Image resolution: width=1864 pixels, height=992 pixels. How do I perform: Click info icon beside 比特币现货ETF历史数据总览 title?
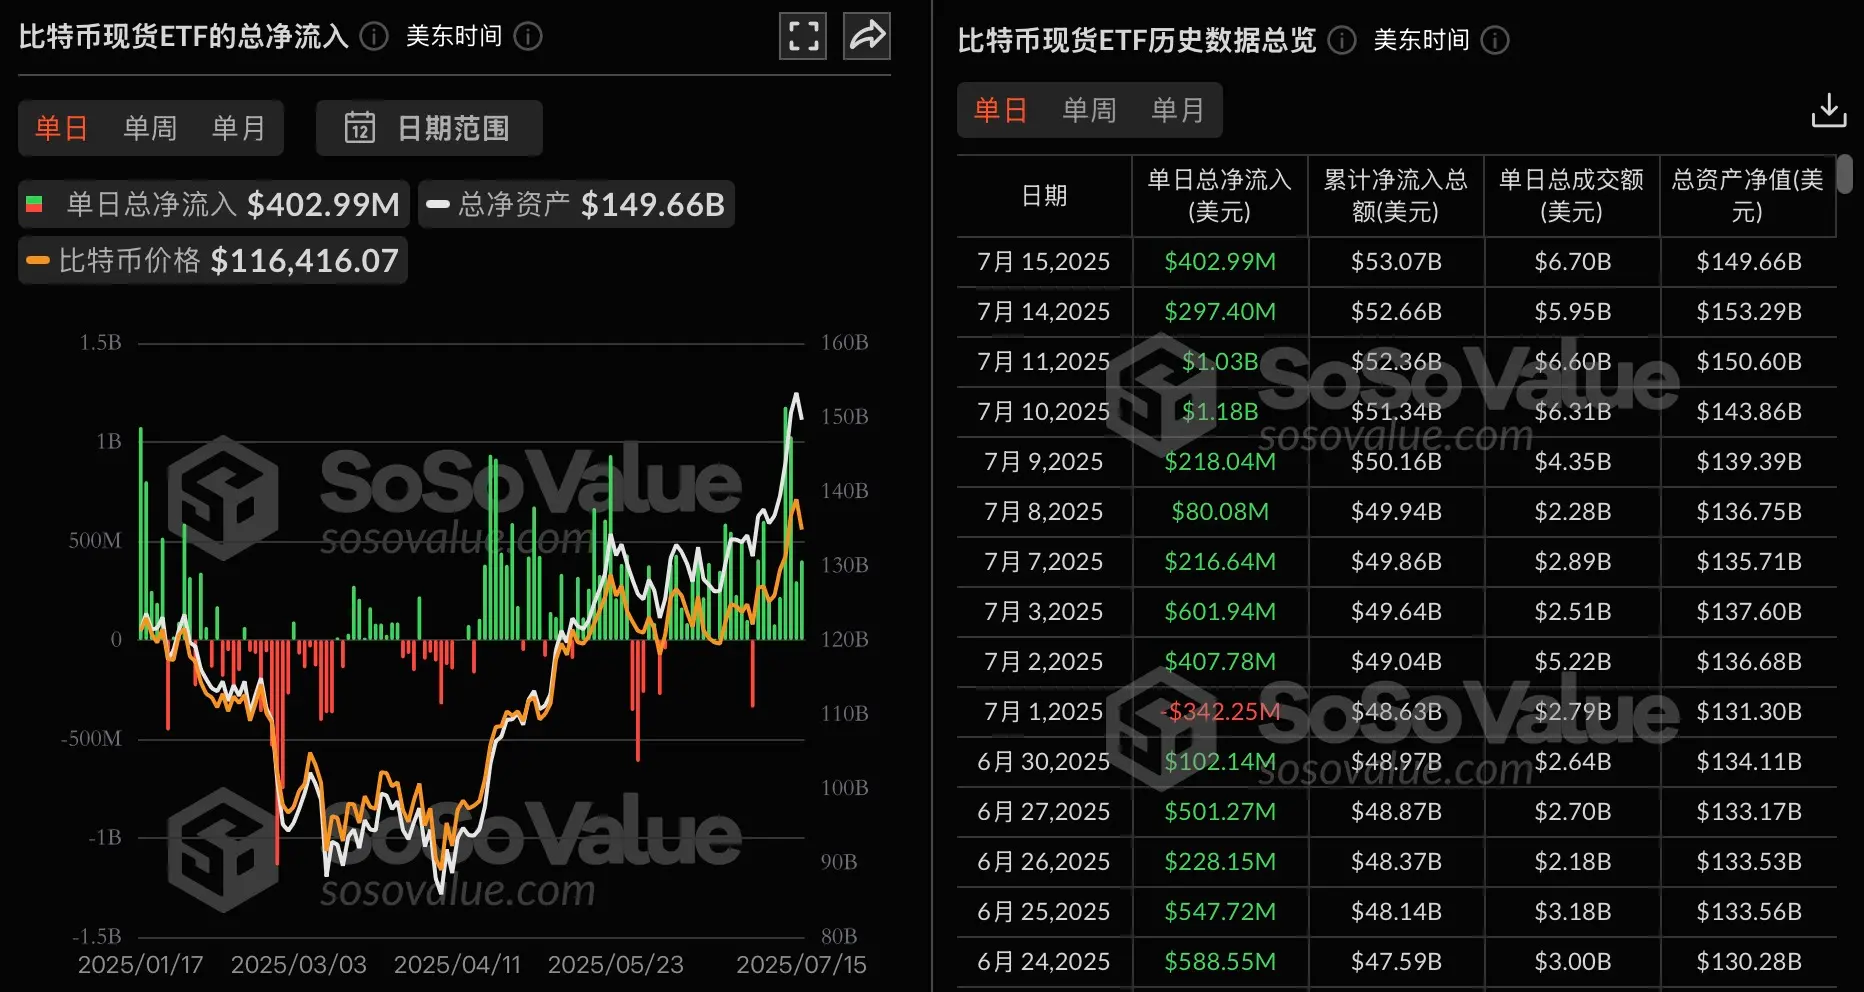coord(1342,40)
